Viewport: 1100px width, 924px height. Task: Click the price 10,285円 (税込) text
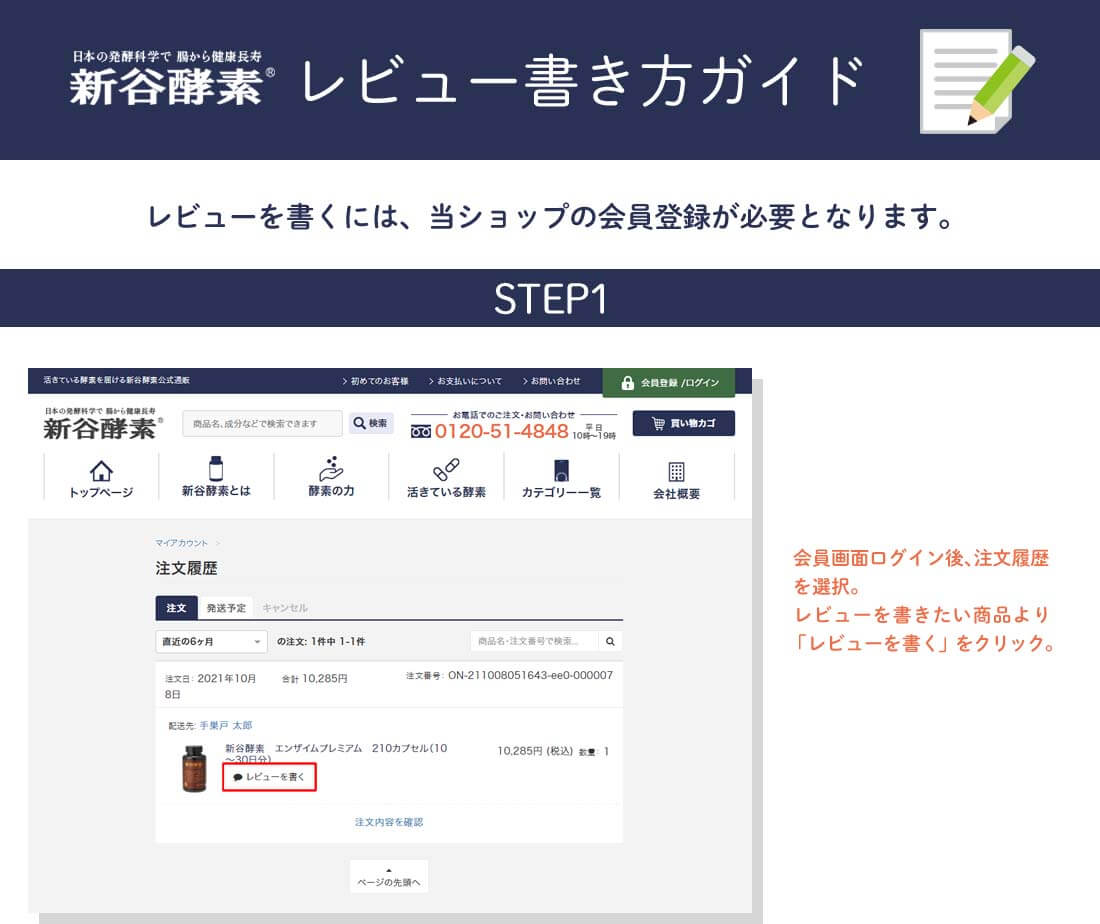click(535, 751)
